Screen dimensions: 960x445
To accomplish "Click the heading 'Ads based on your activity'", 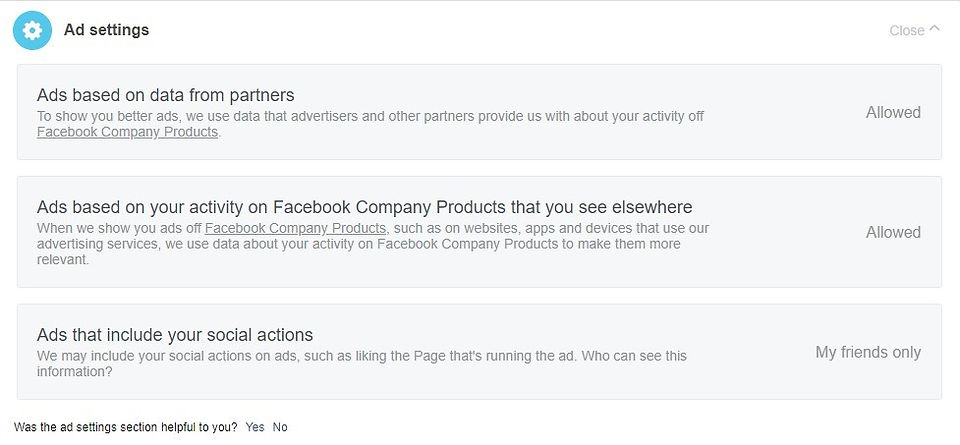I will click(364, 207).
